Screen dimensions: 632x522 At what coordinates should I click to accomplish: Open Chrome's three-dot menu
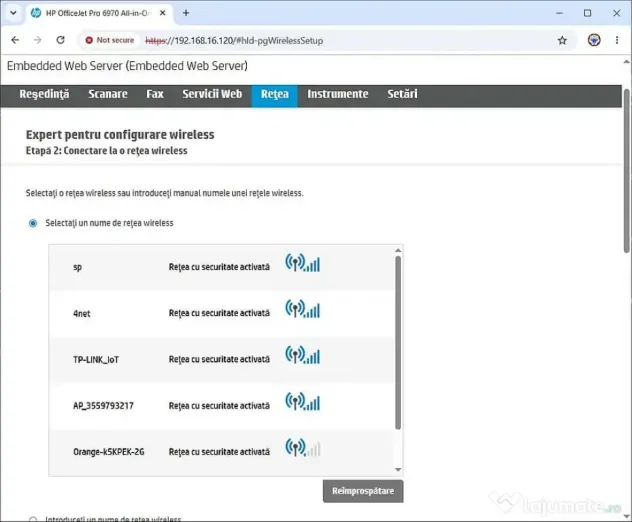coord(617,40)
